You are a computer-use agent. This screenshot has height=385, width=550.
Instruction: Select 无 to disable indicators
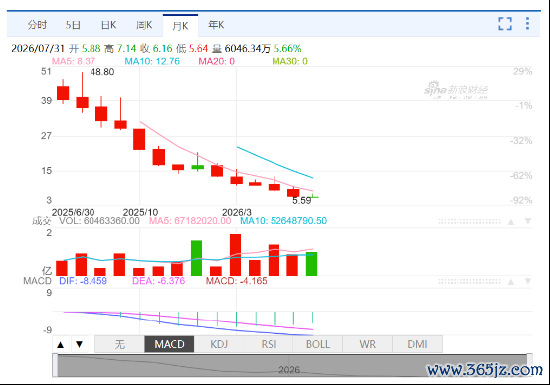pos(120,344)
